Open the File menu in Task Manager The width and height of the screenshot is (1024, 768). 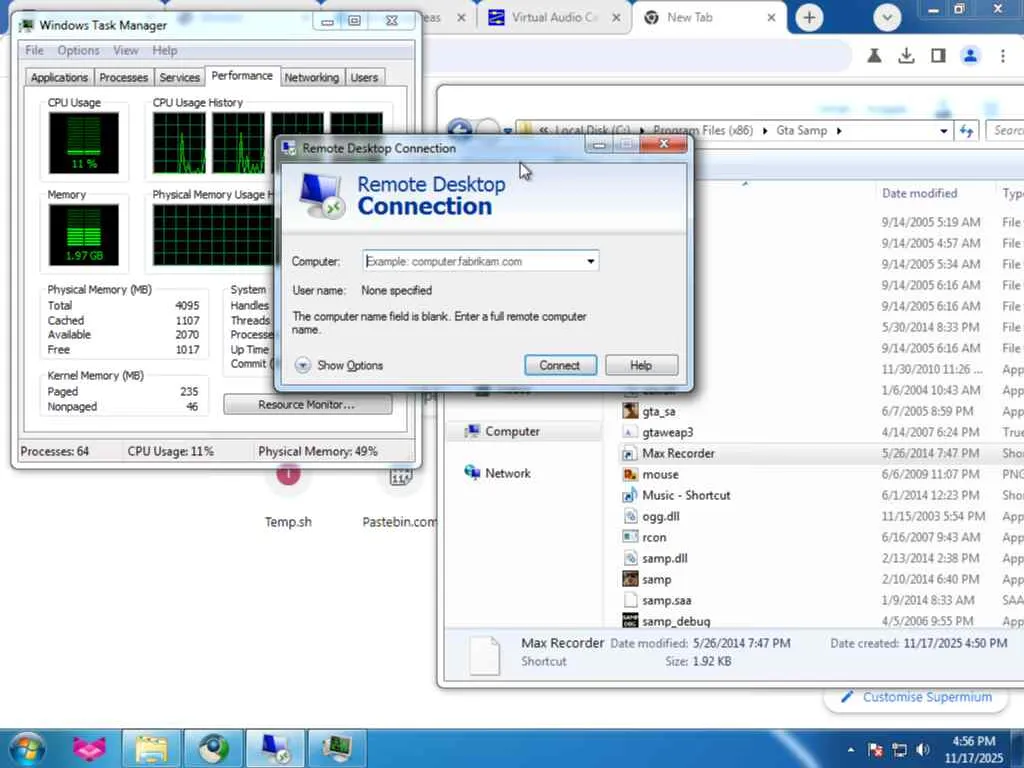pyautogui.click(x=34, y=50)
